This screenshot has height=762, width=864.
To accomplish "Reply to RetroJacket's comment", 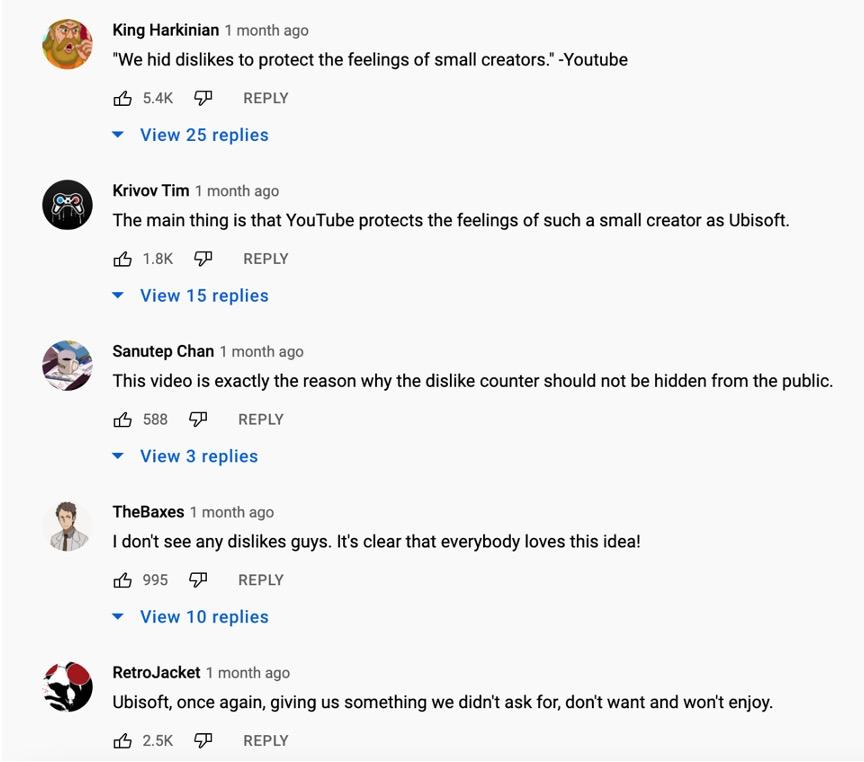I will pyautogui.click(x=266, y=741).
